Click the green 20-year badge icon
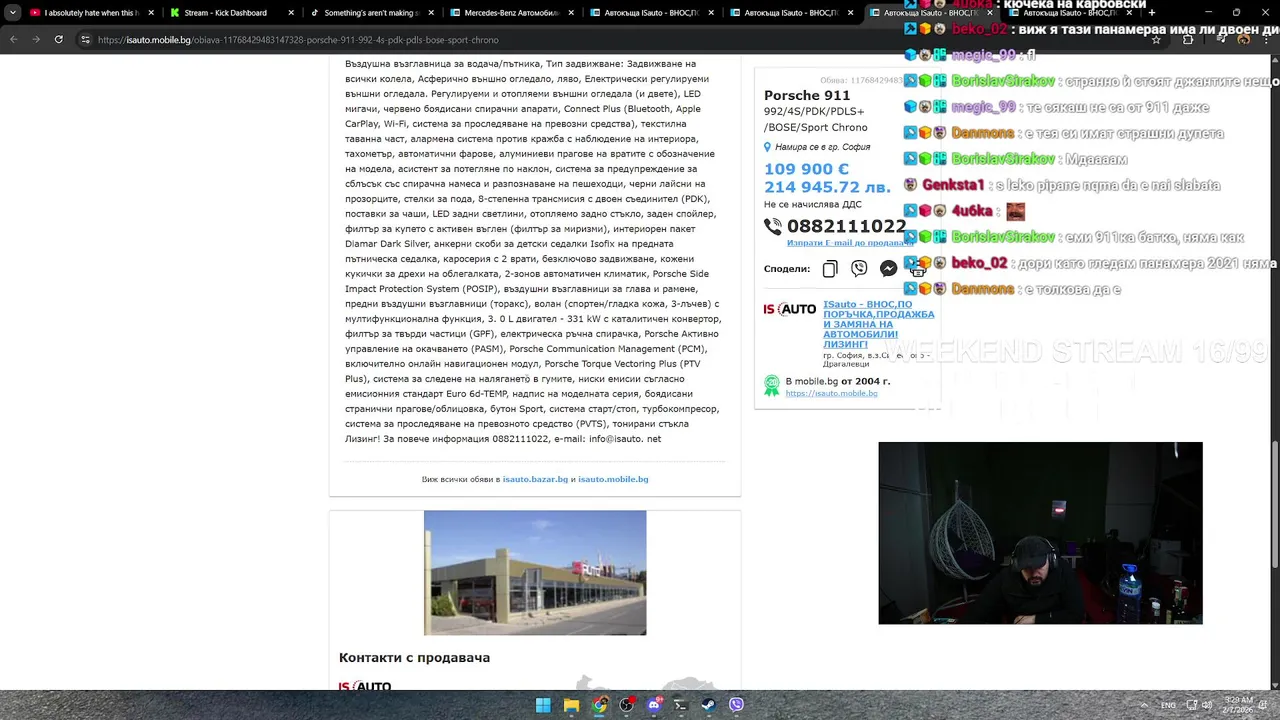Viewport: 1280px width, 720px height. point(772,386)
